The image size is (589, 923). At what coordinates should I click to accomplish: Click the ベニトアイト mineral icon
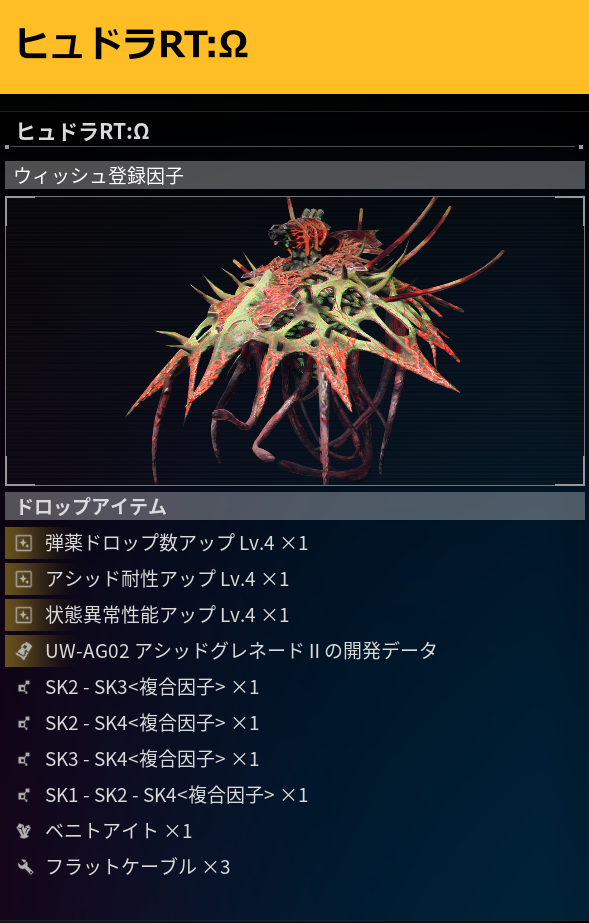(24, 831)
